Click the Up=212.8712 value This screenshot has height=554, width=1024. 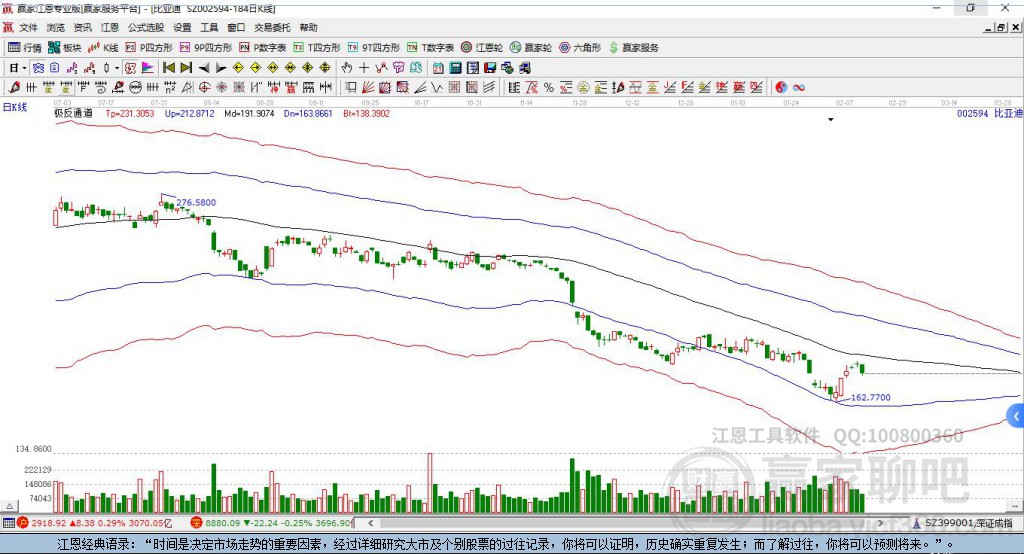click(189, 114)
